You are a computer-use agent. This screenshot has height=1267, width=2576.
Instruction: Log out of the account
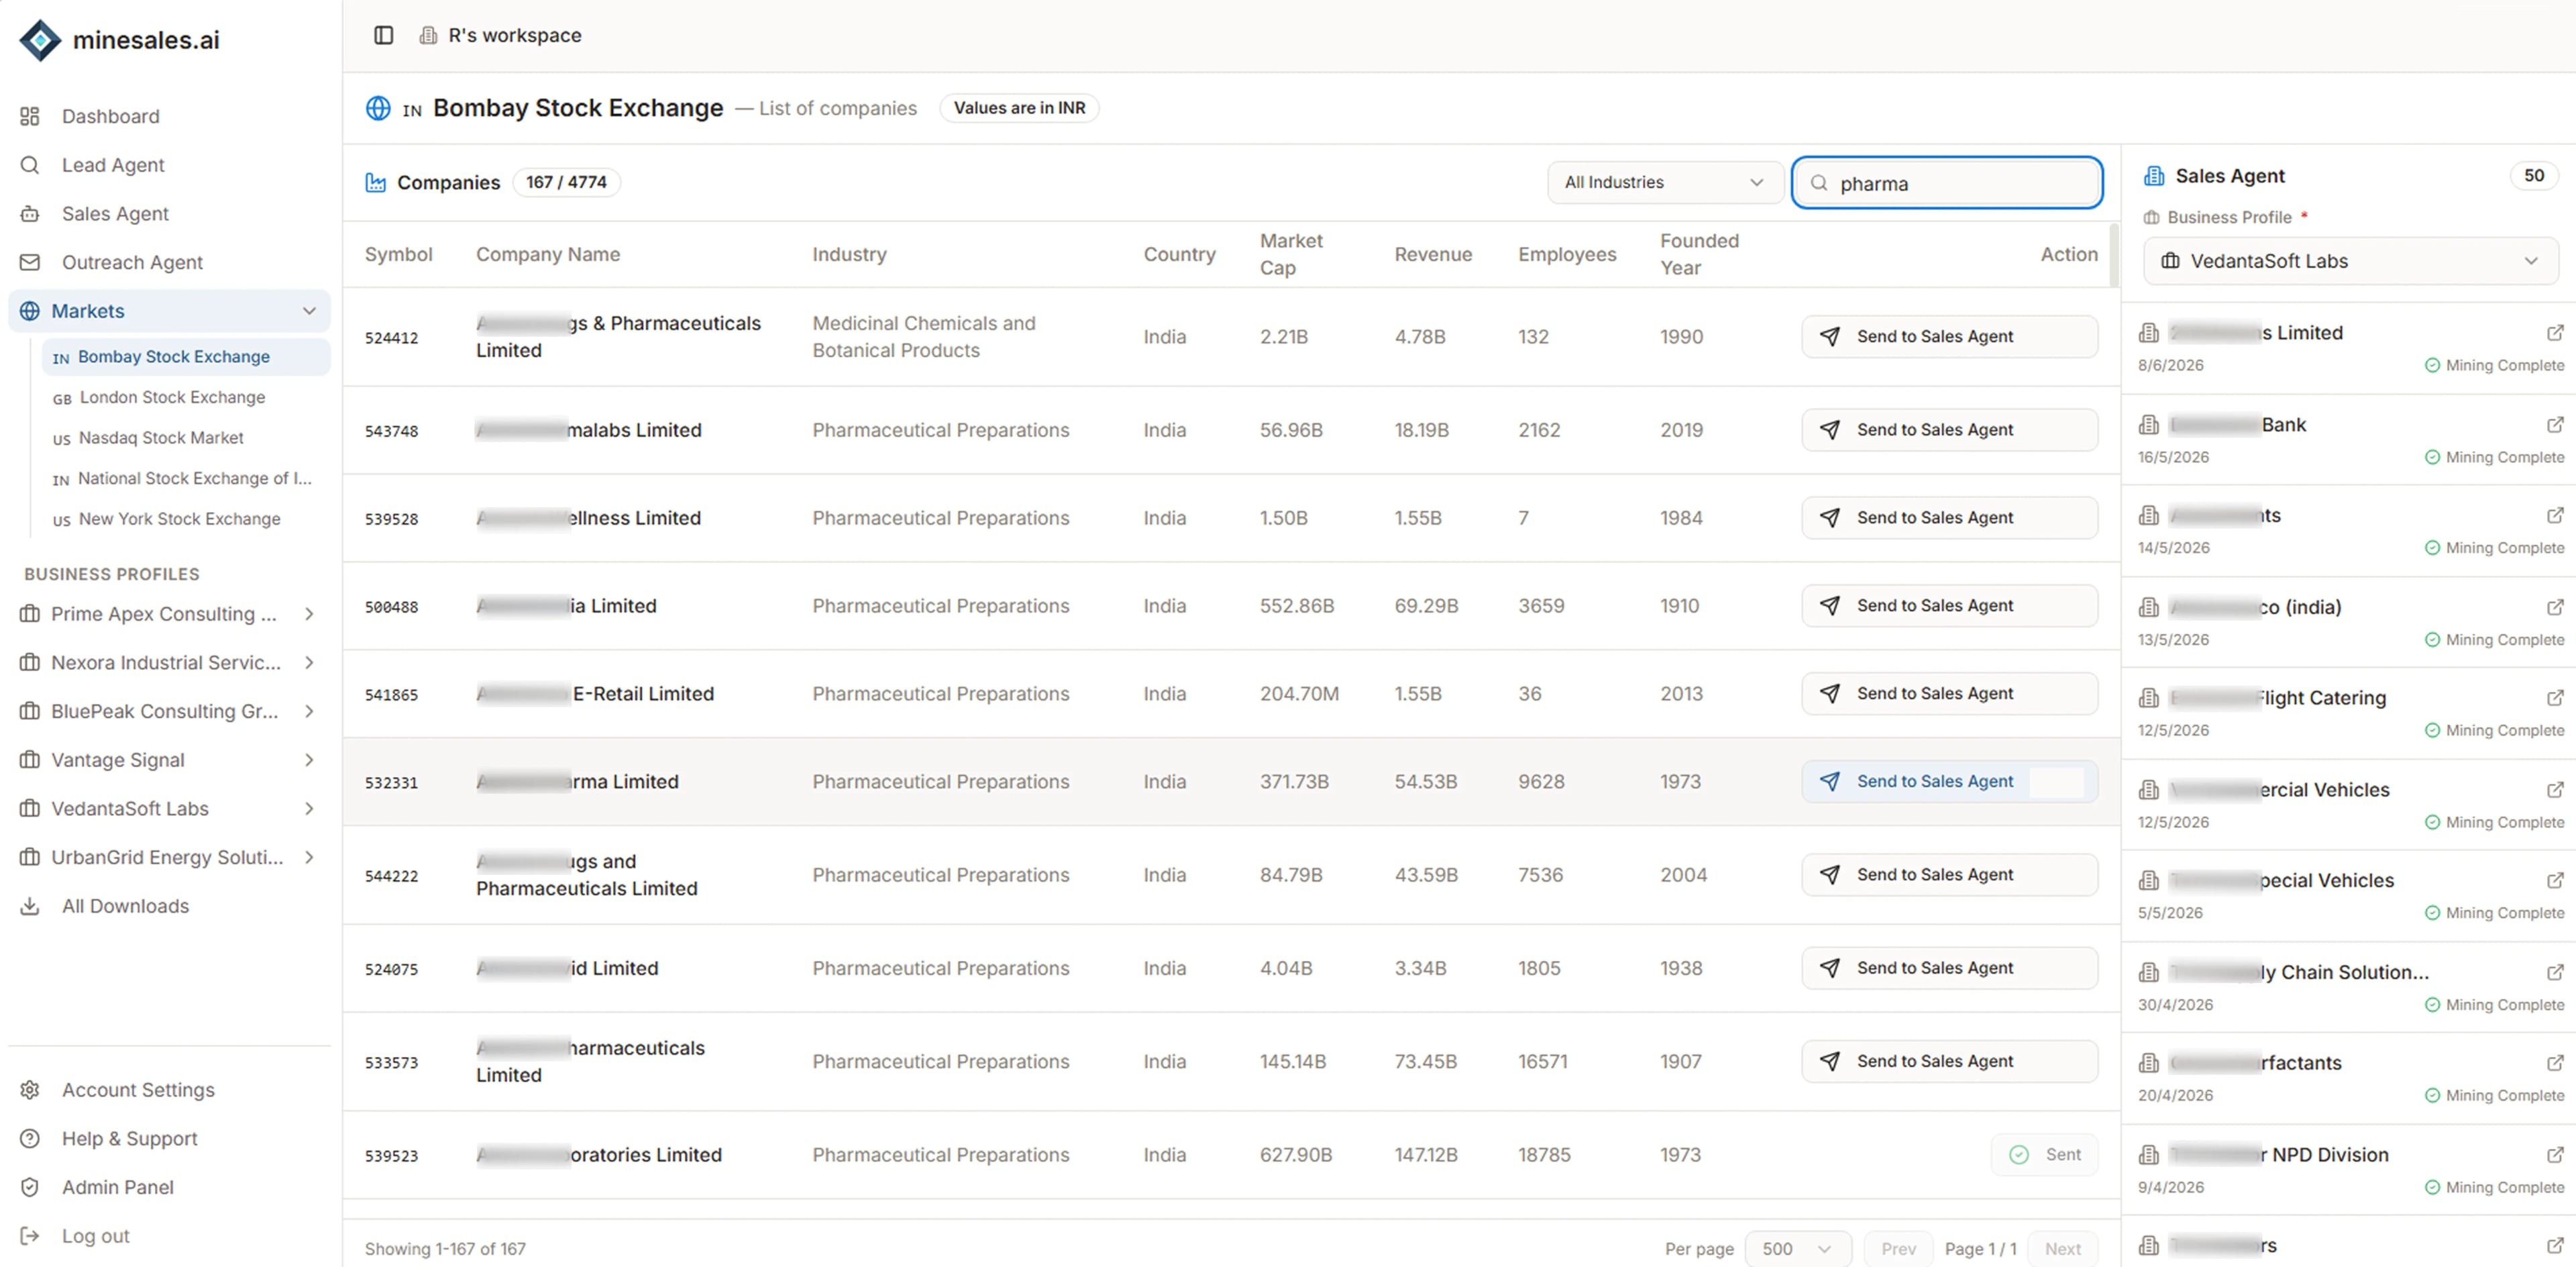[95, 1236]
